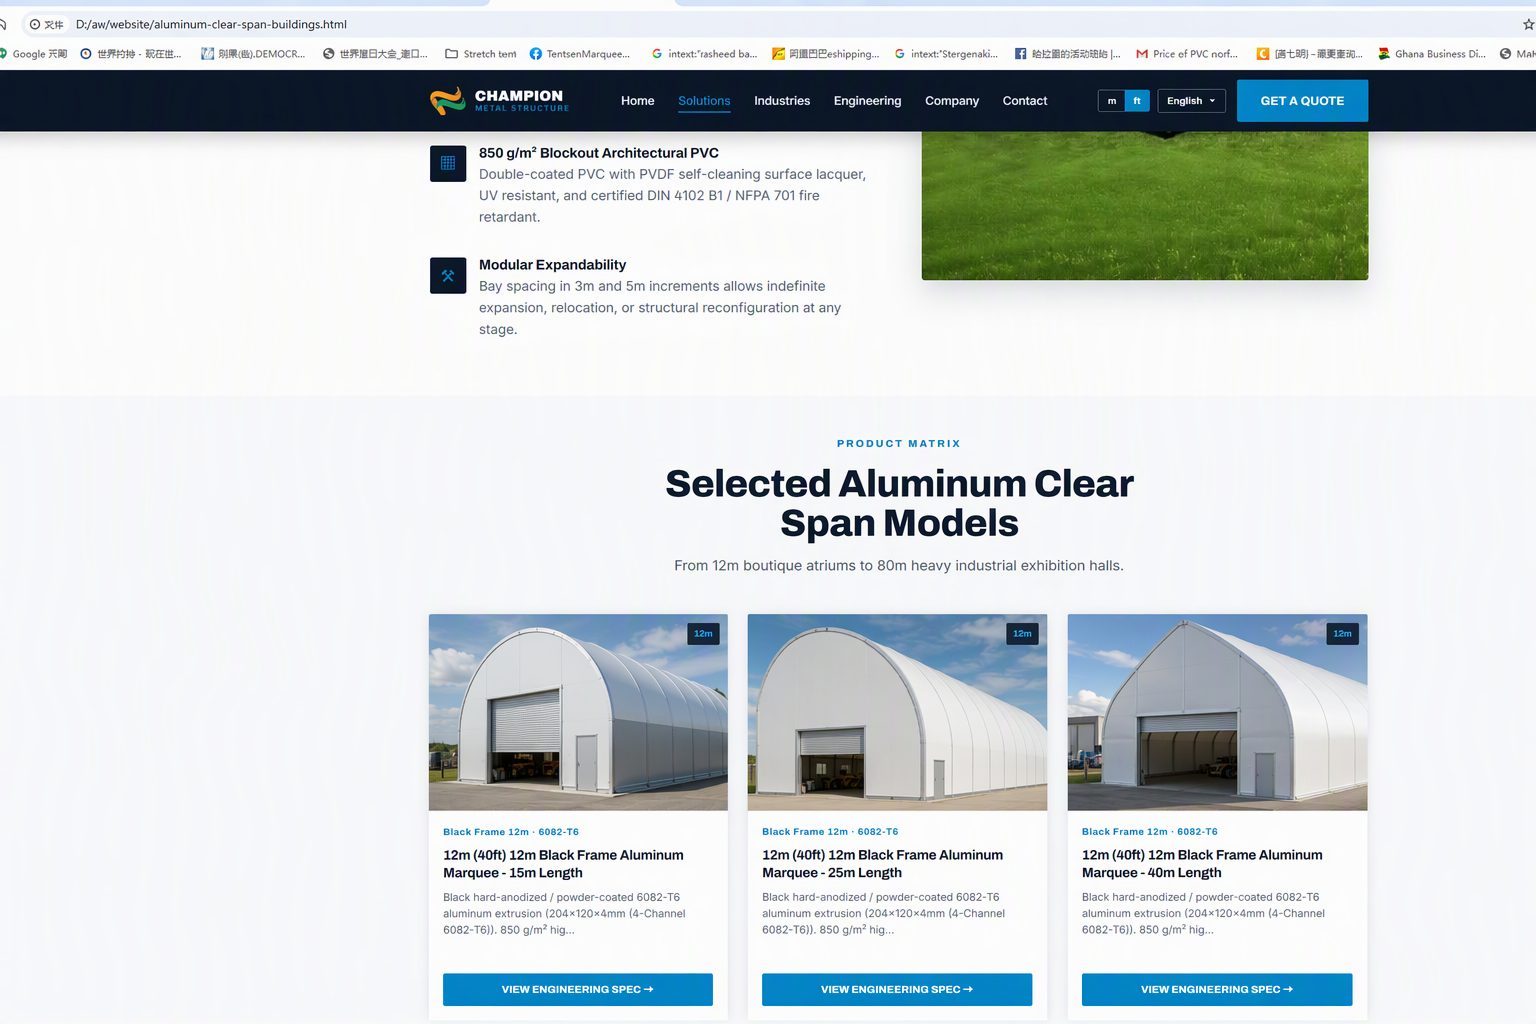Click the "Modular Expandability" heading text
The height and width of the screenshot is (1024, 1536).
(552, 265)
